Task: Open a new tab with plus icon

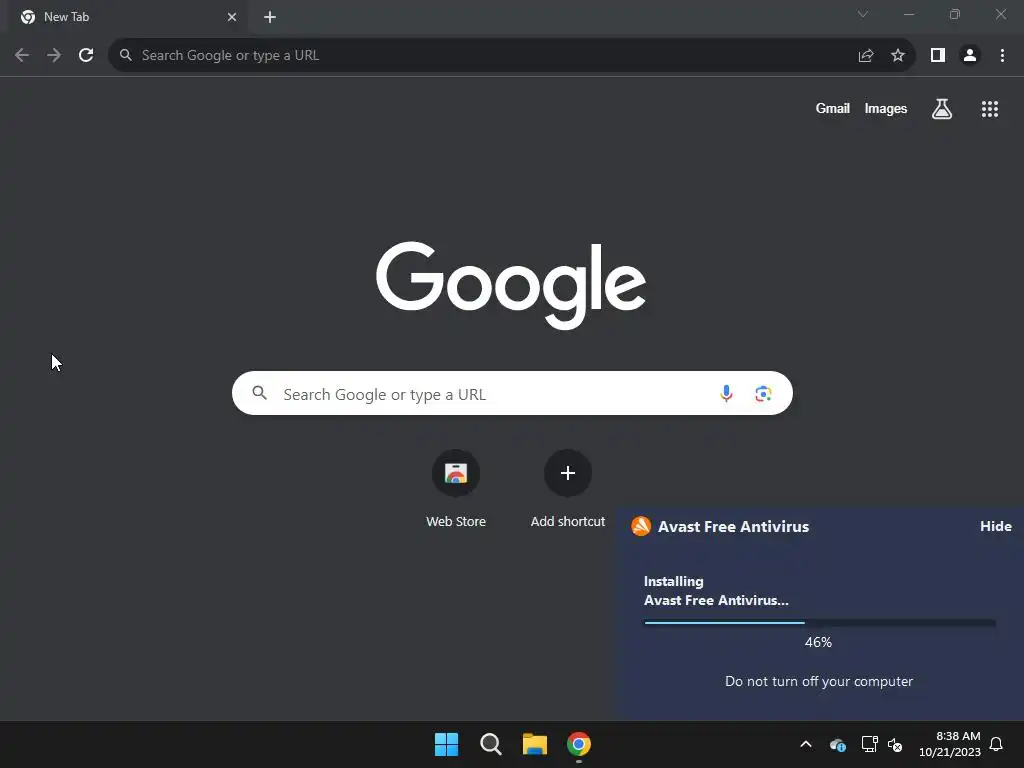Action: click(x=270, y=17)
